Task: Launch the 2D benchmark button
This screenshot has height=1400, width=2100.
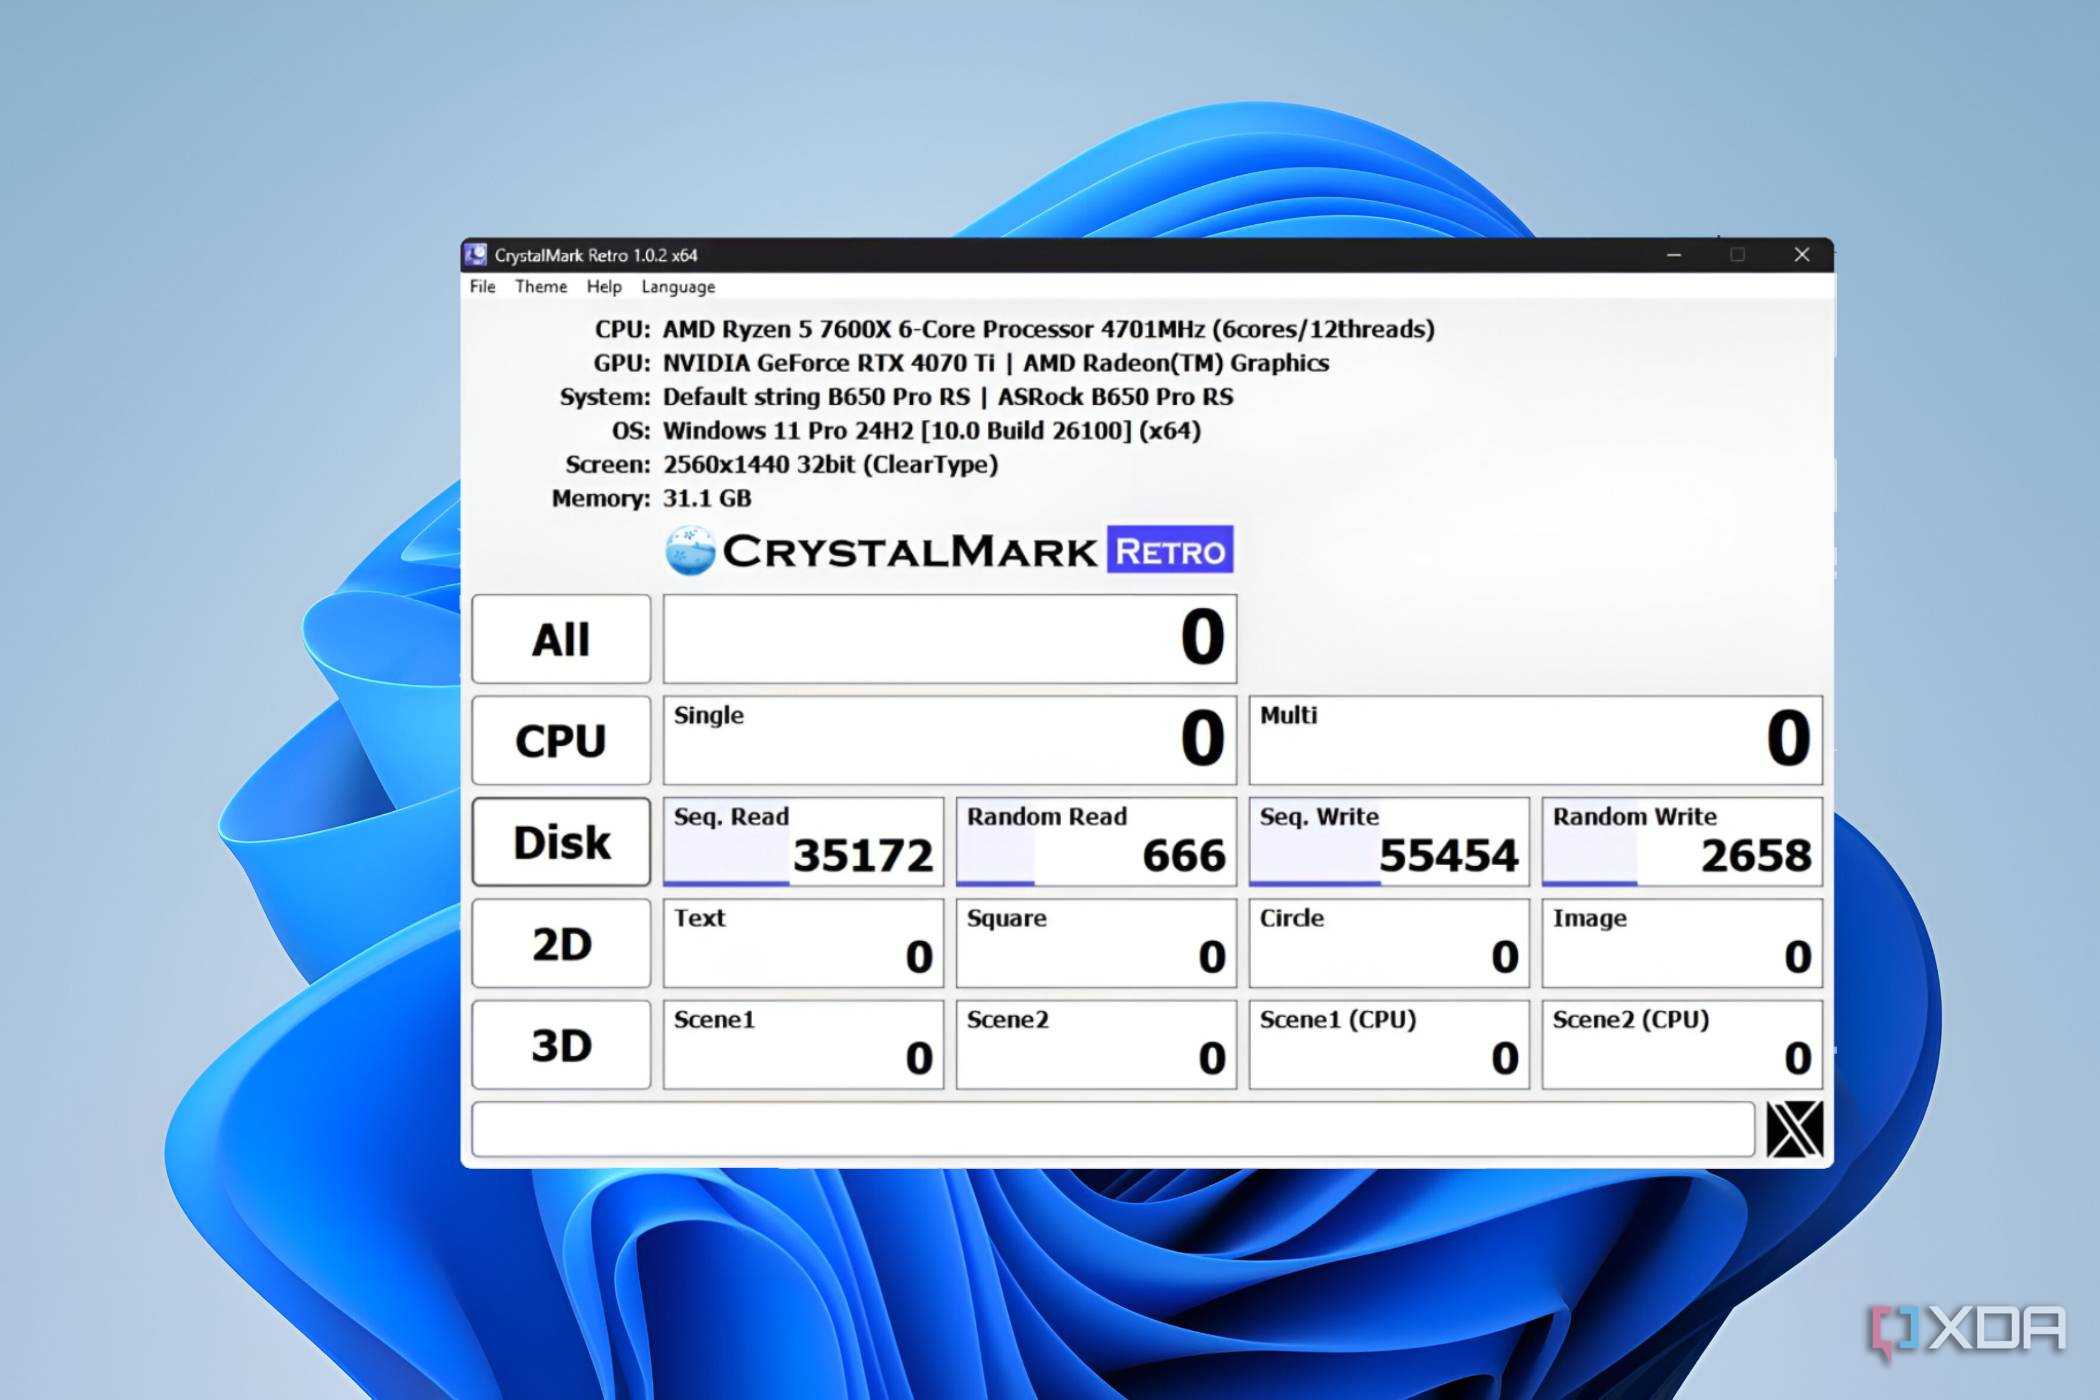Action: [x=561, y=943]
